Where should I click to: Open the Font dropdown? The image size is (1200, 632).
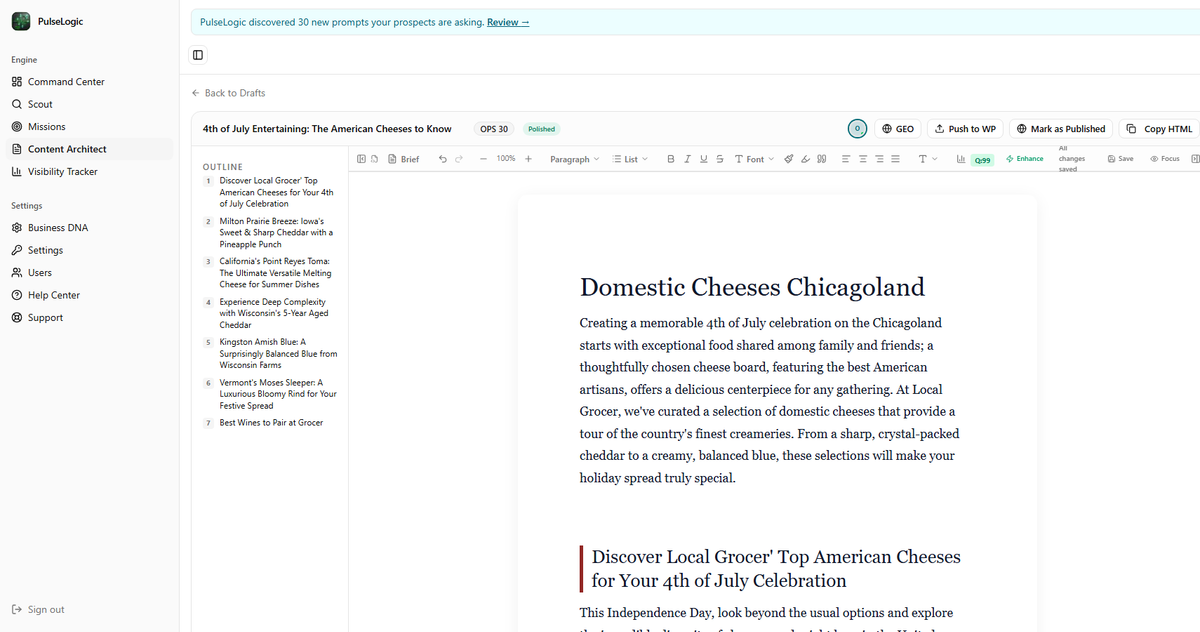pyautogui.click(x=754, y=159)
